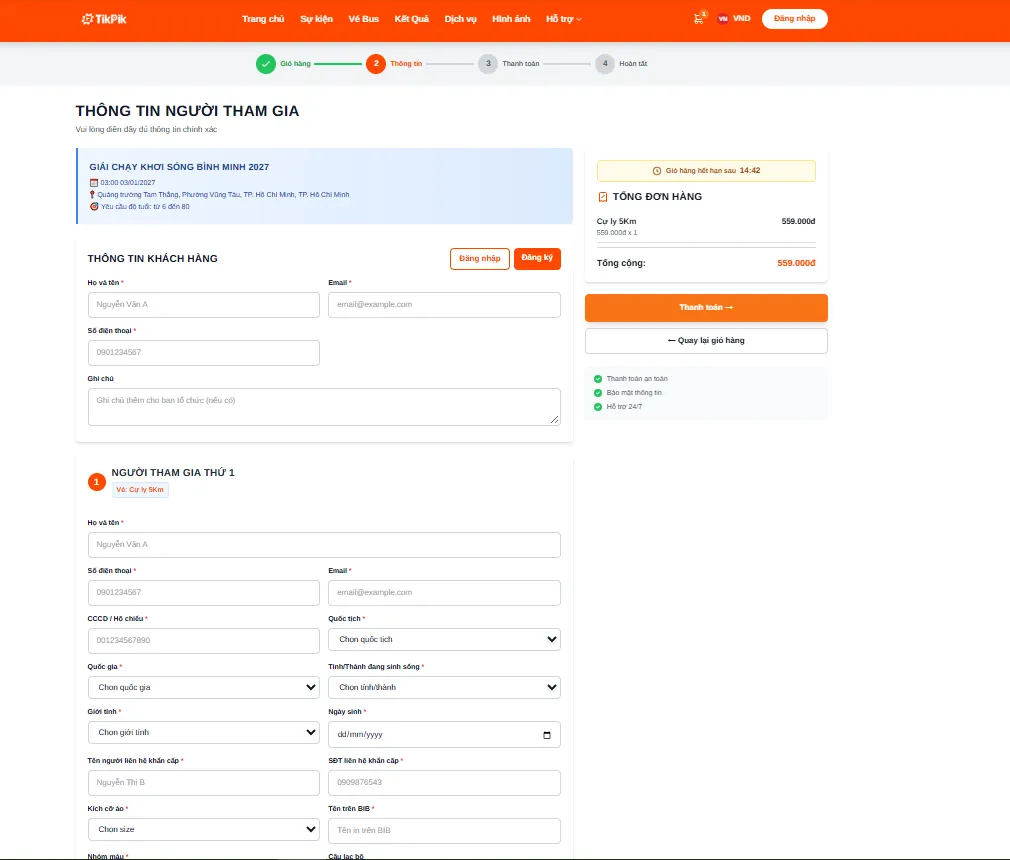
Task: Expand the Hỗ trợ menu
Action: (x=564, y=19)
